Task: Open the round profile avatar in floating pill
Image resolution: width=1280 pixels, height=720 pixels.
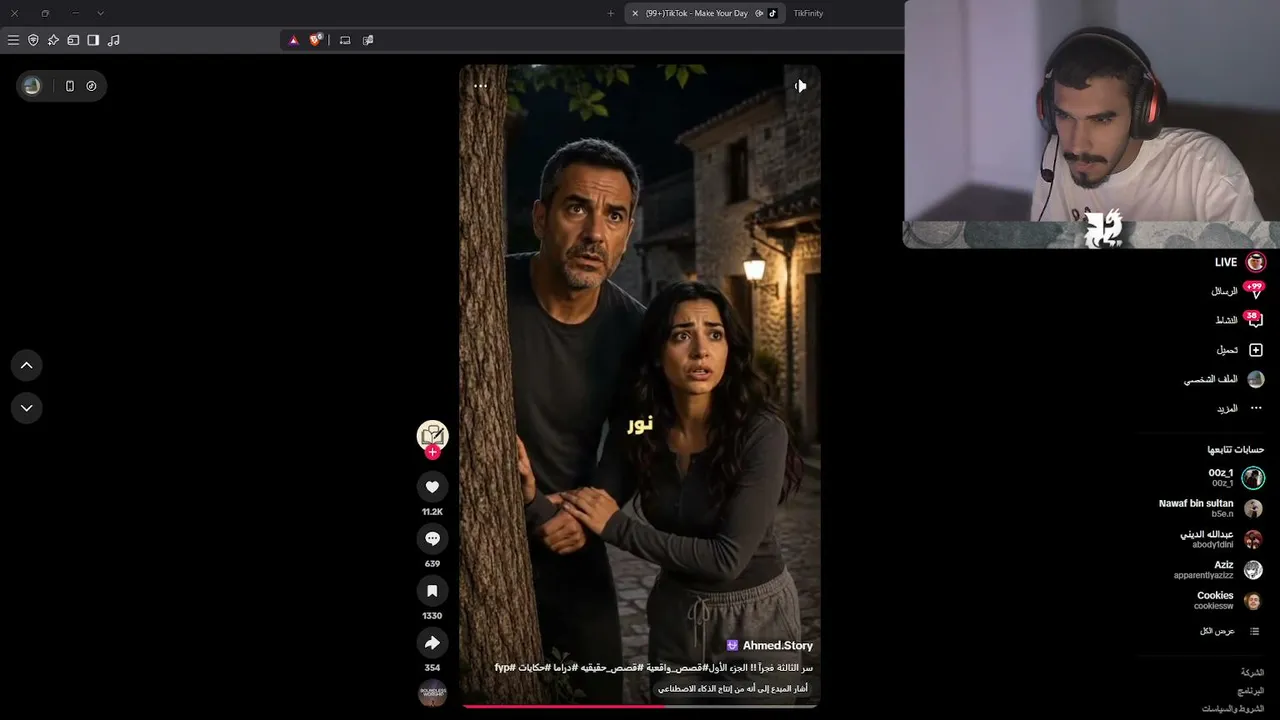Action: (33, 86)
